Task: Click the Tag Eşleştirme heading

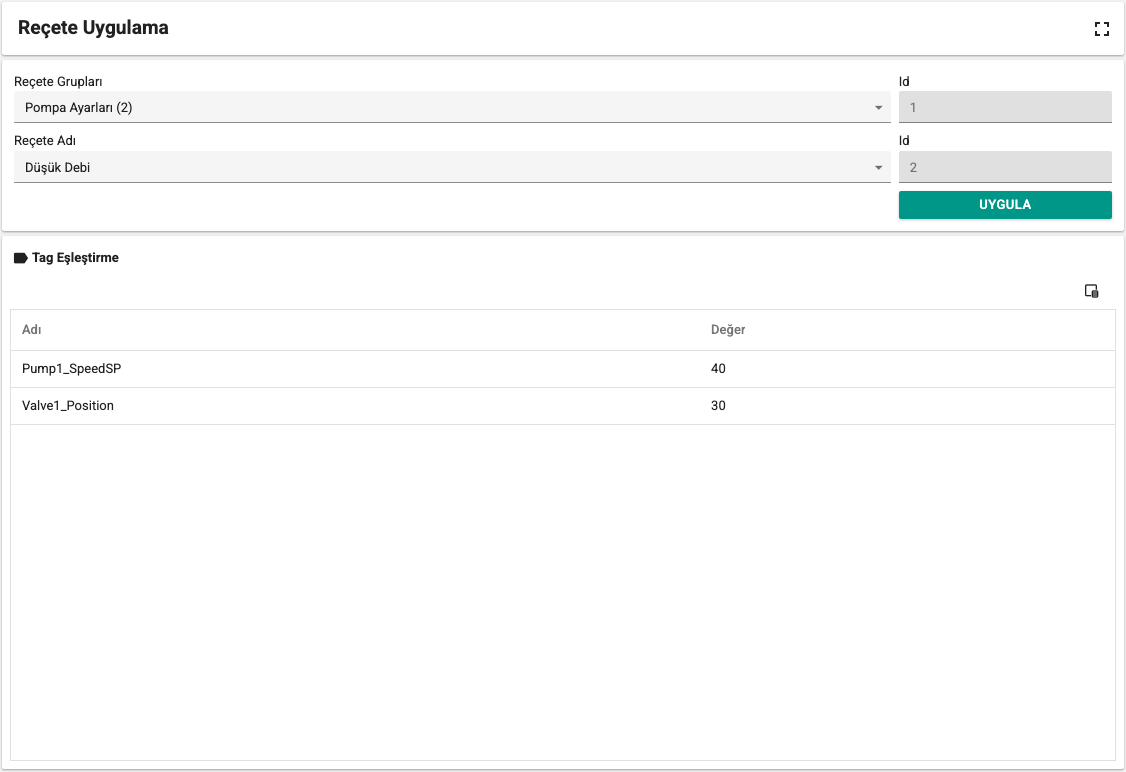Action: (75, 258)
